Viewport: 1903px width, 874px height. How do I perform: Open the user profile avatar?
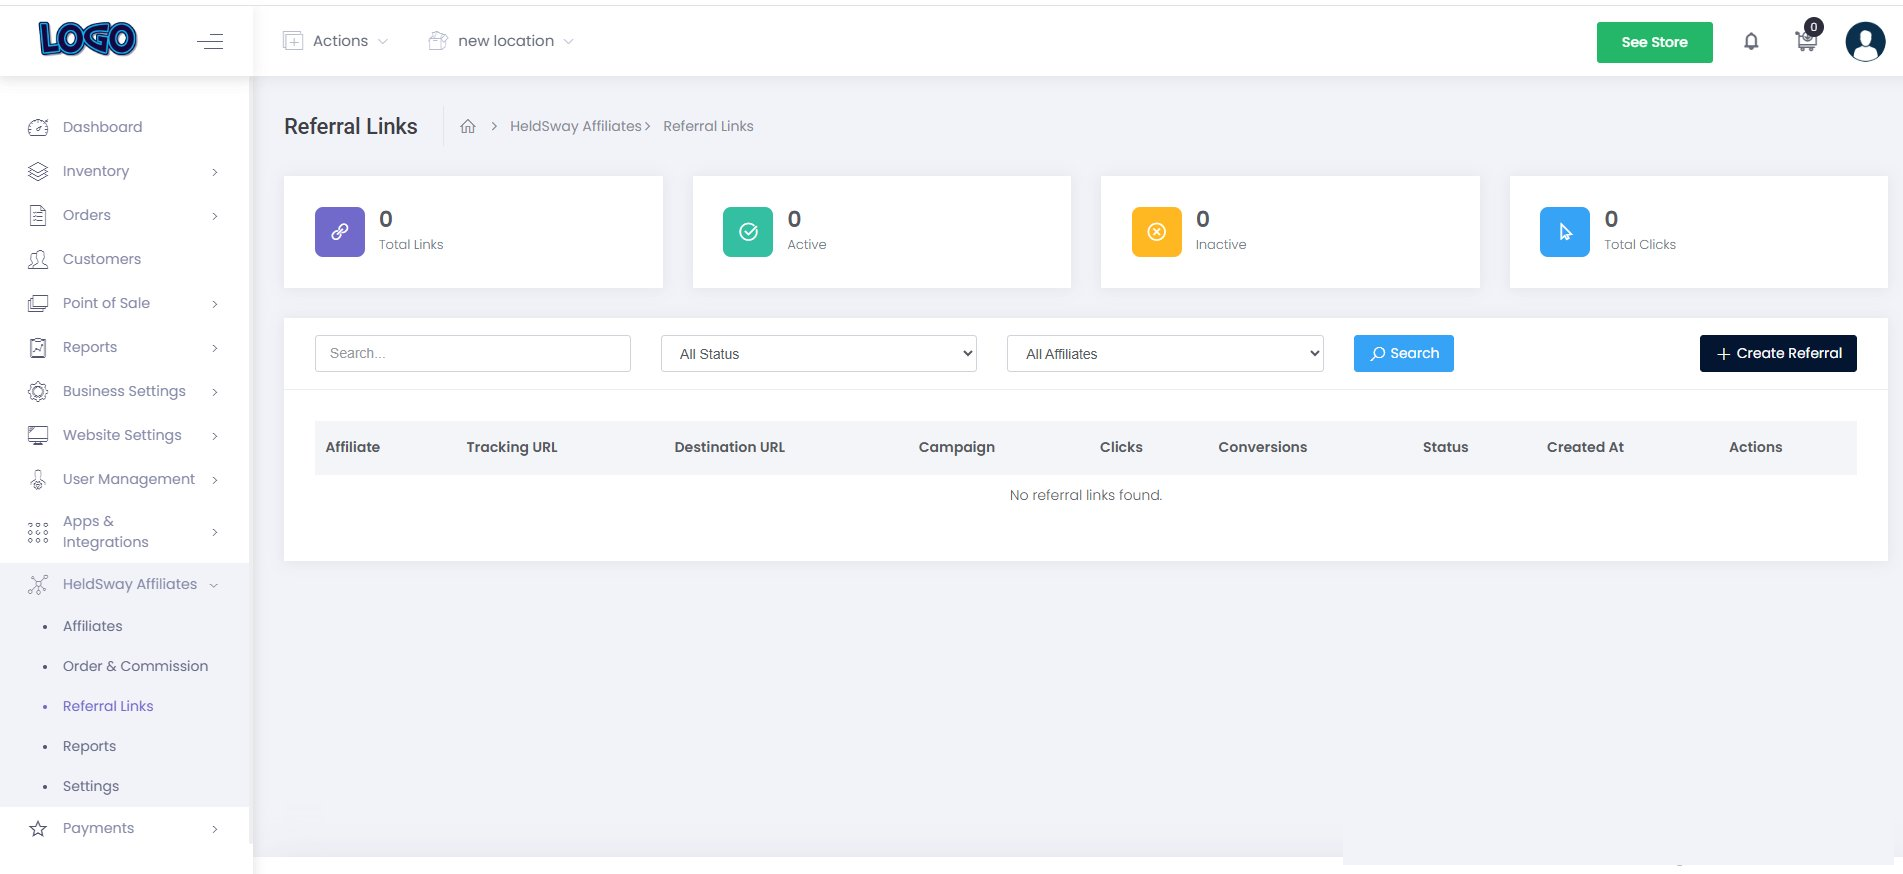[x=1865, y=42]
